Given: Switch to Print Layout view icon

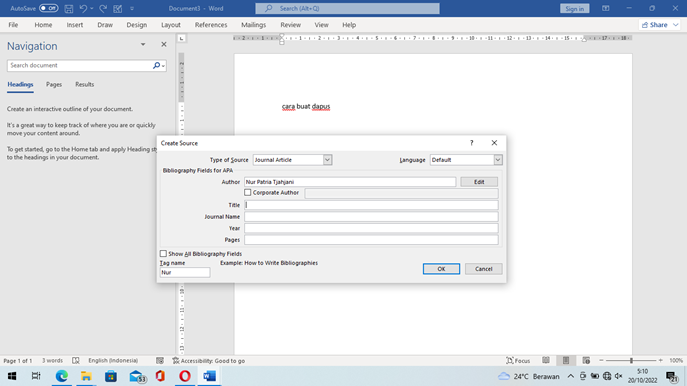Looking at the screenshot, I should click(566, 361).
